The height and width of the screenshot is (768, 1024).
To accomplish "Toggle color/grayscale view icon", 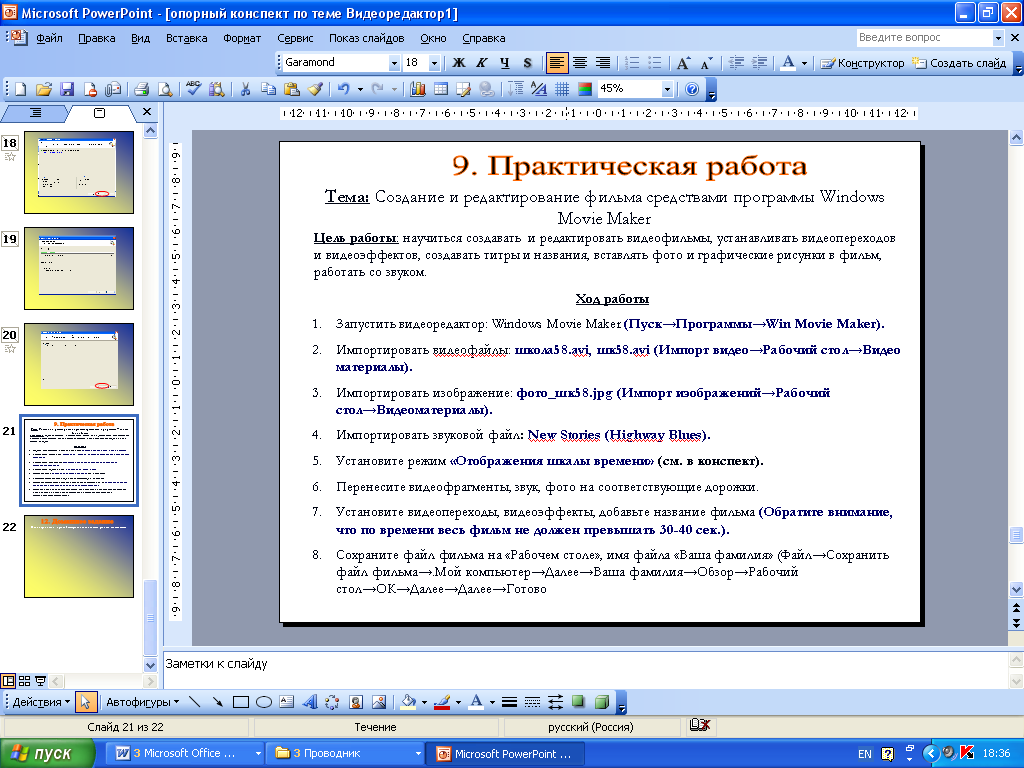I will (x=585, y=89).
